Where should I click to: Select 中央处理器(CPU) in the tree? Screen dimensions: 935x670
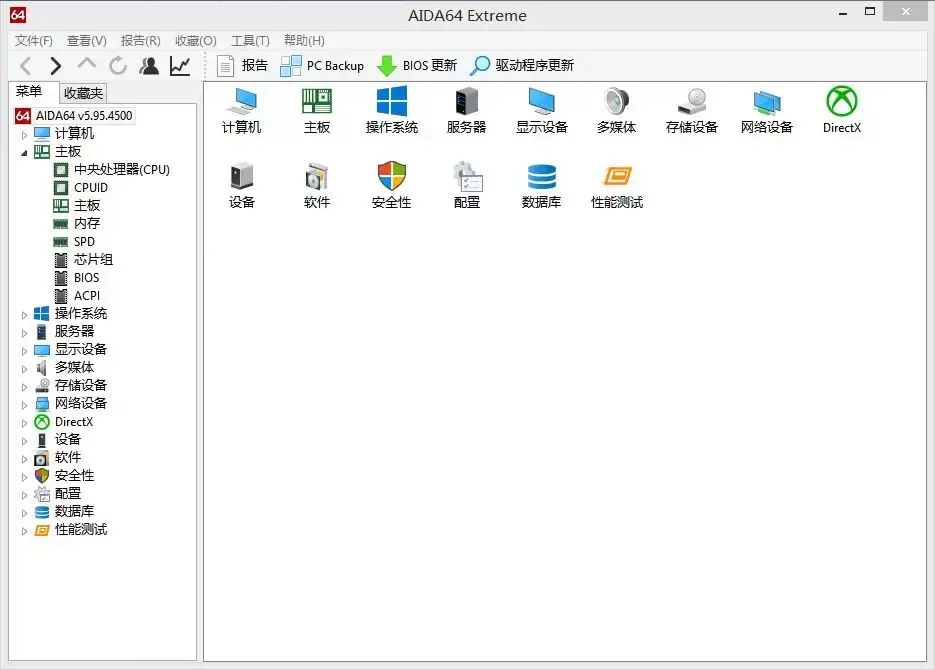tap(112, 170)
